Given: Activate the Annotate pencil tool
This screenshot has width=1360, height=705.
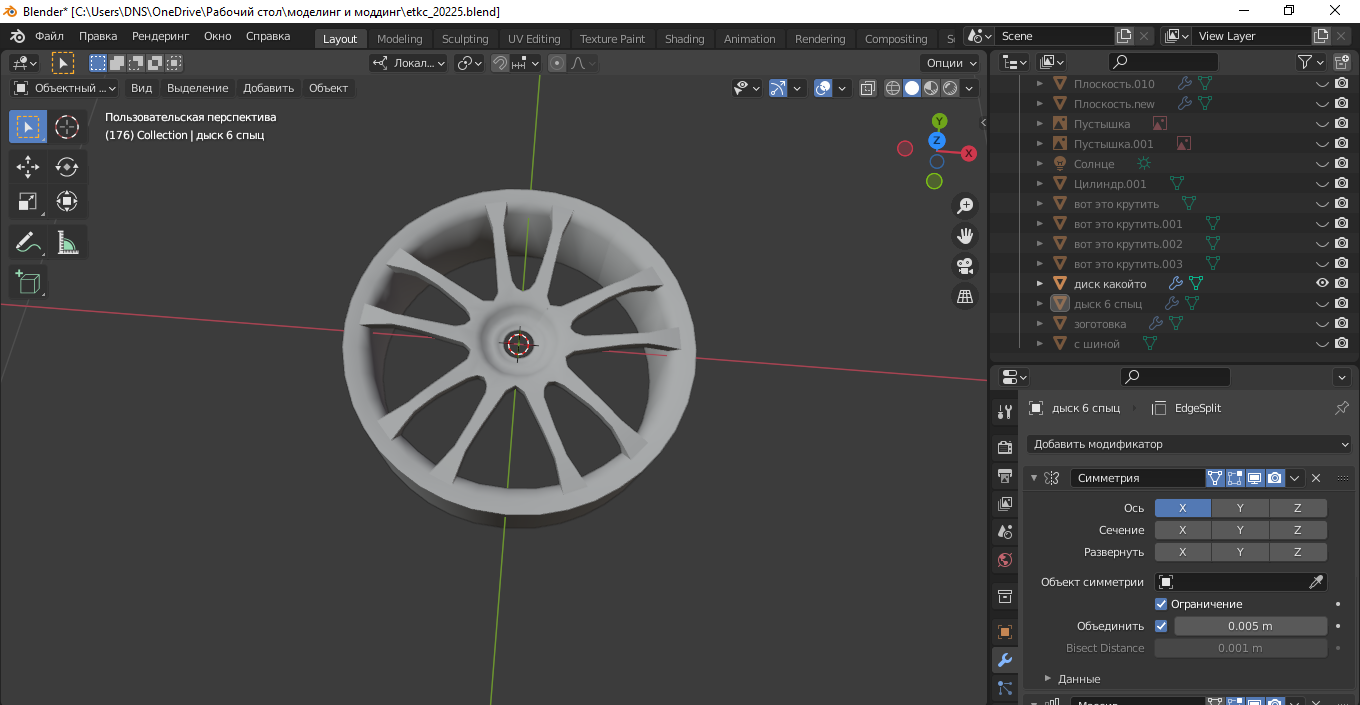Looking at the screenshot, I should [28, 242].
